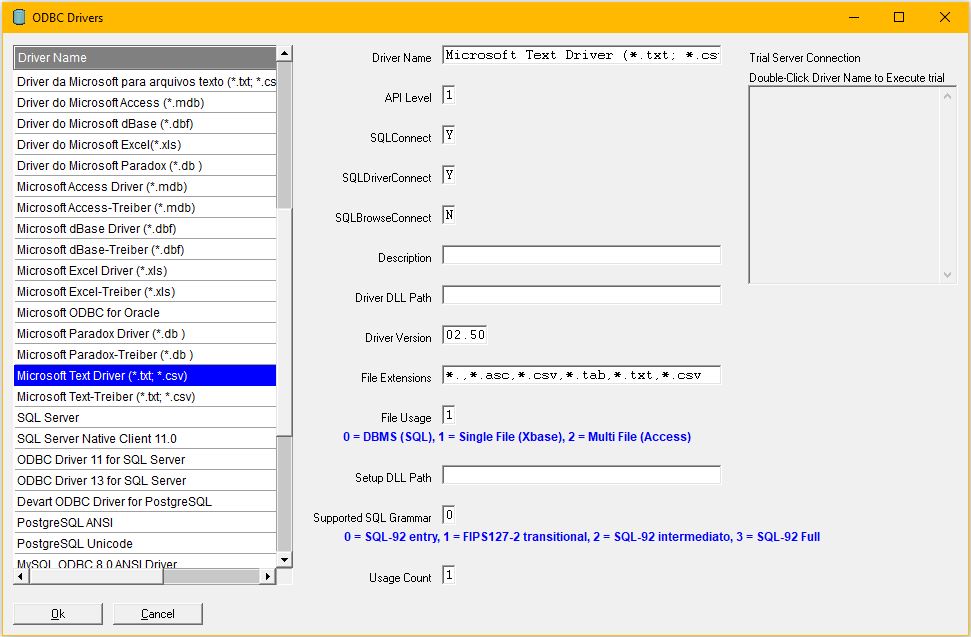Image resolution: width=971 pixels, height=637 pixels.
Task: Close the ODBC Drivers window
Action: (x=945, y=17)
